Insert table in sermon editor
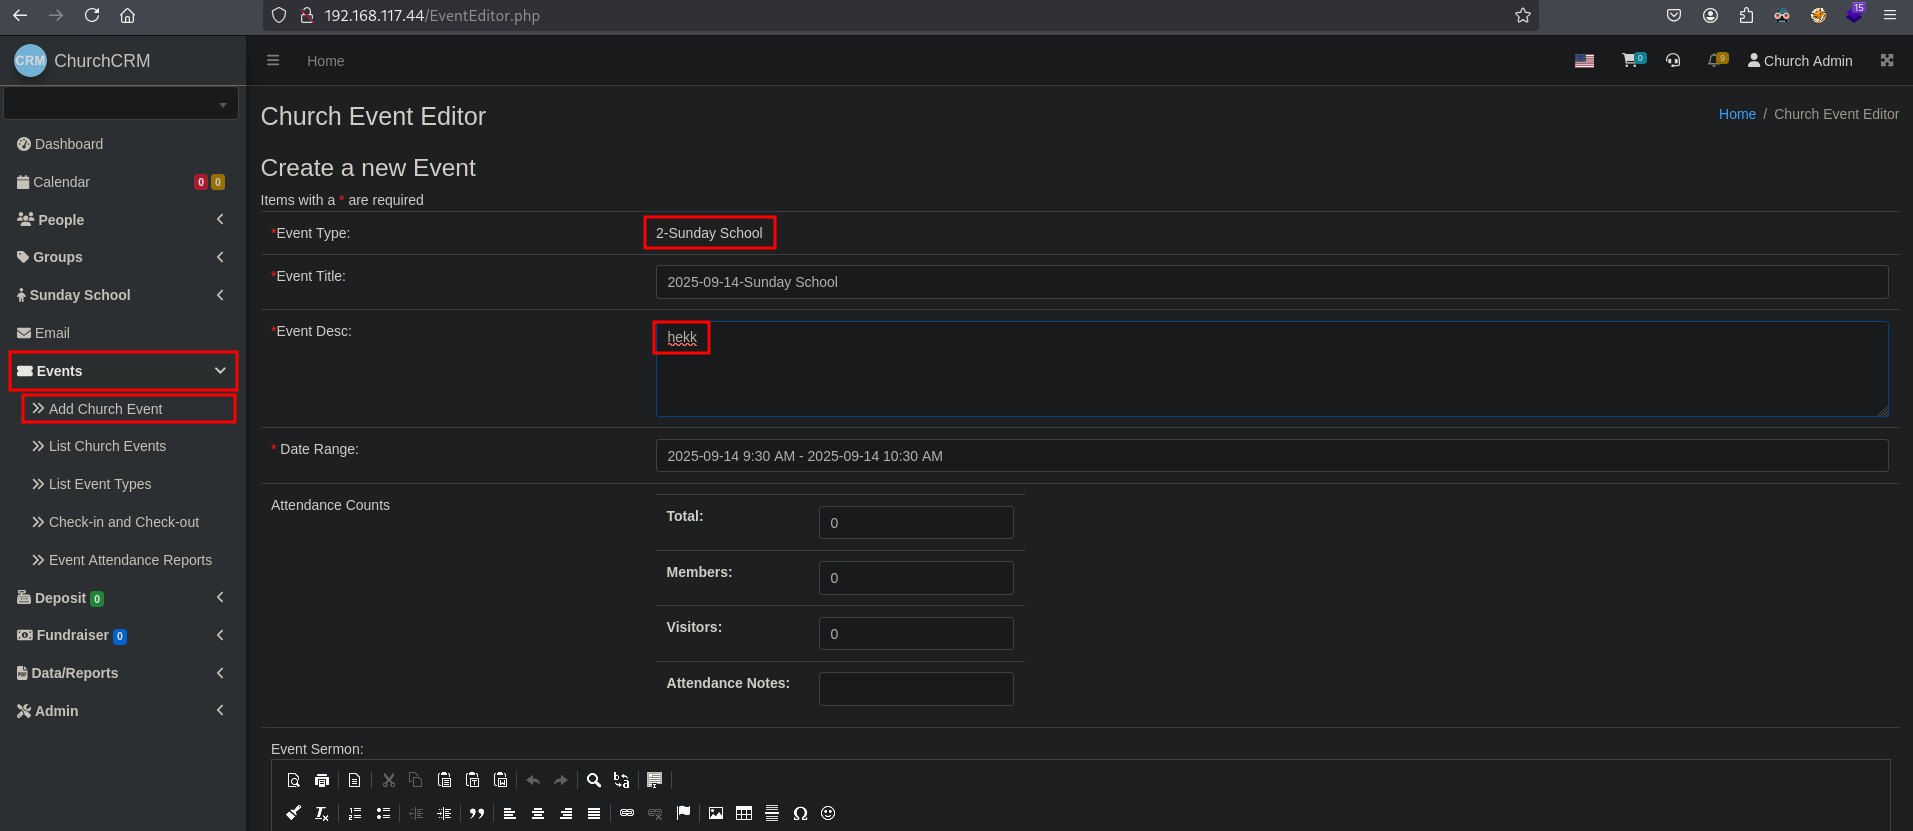 [x=744, y=813]
